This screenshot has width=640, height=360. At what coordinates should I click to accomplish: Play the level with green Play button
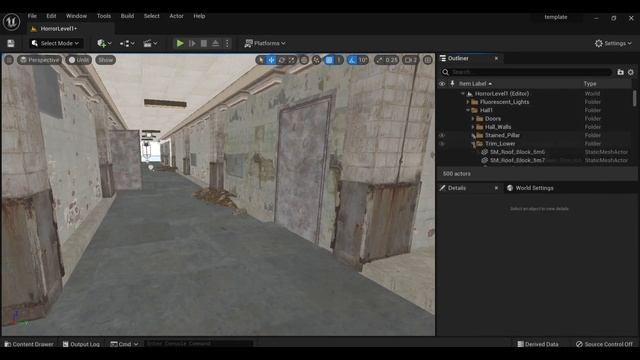(180, 43)
